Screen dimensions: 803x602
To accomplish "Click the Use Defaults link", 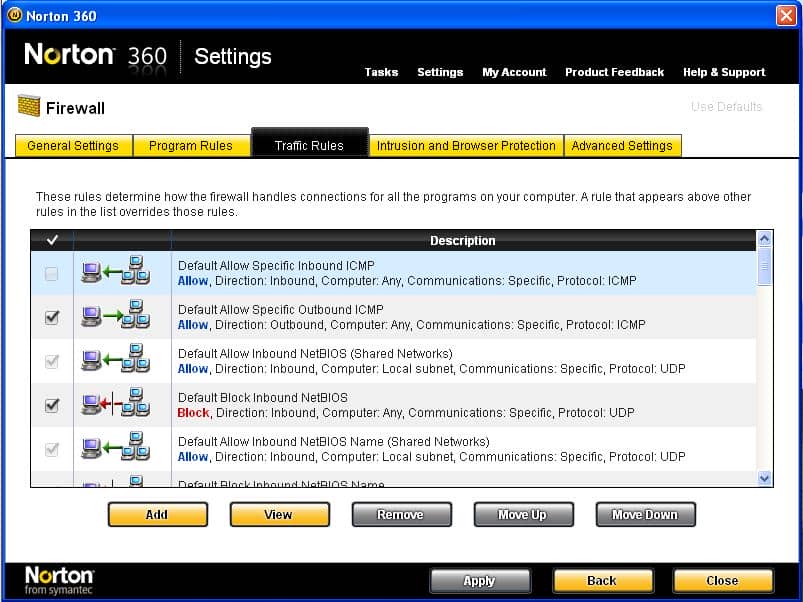I will point(726,106).
